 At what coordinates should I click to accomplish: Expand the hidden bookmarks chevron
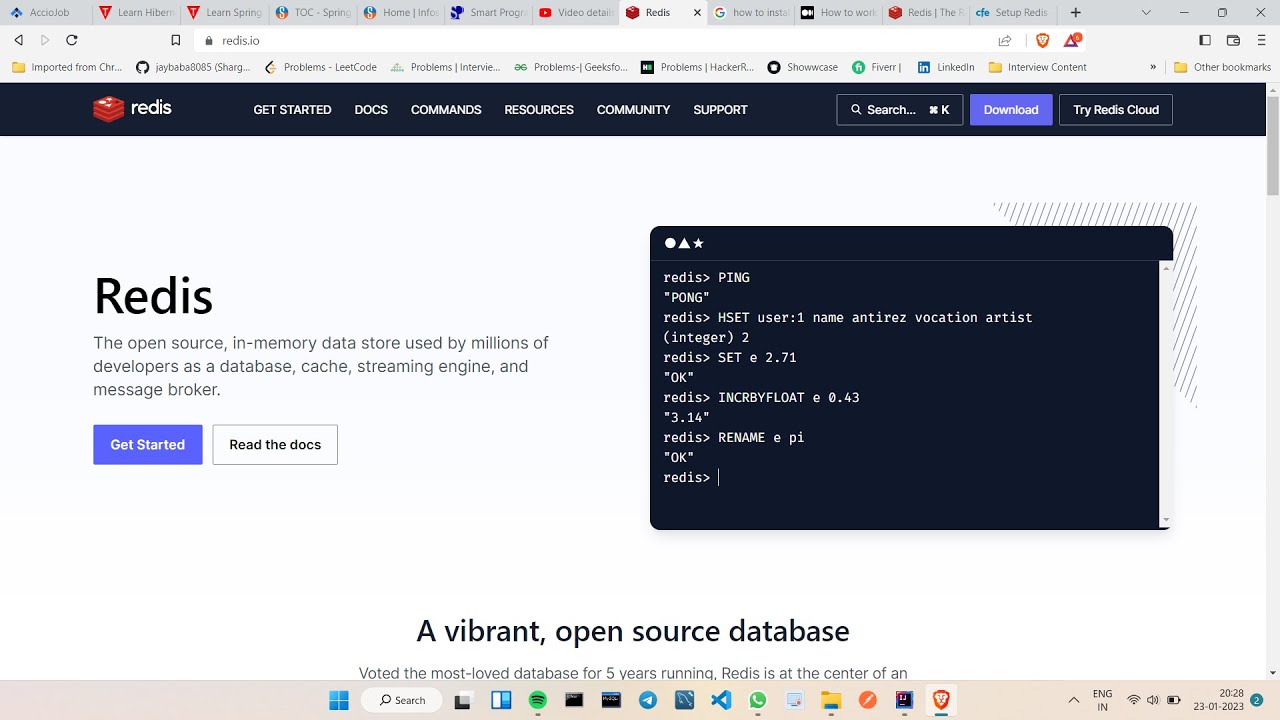pyautogui.click(x=1153, y=67)
